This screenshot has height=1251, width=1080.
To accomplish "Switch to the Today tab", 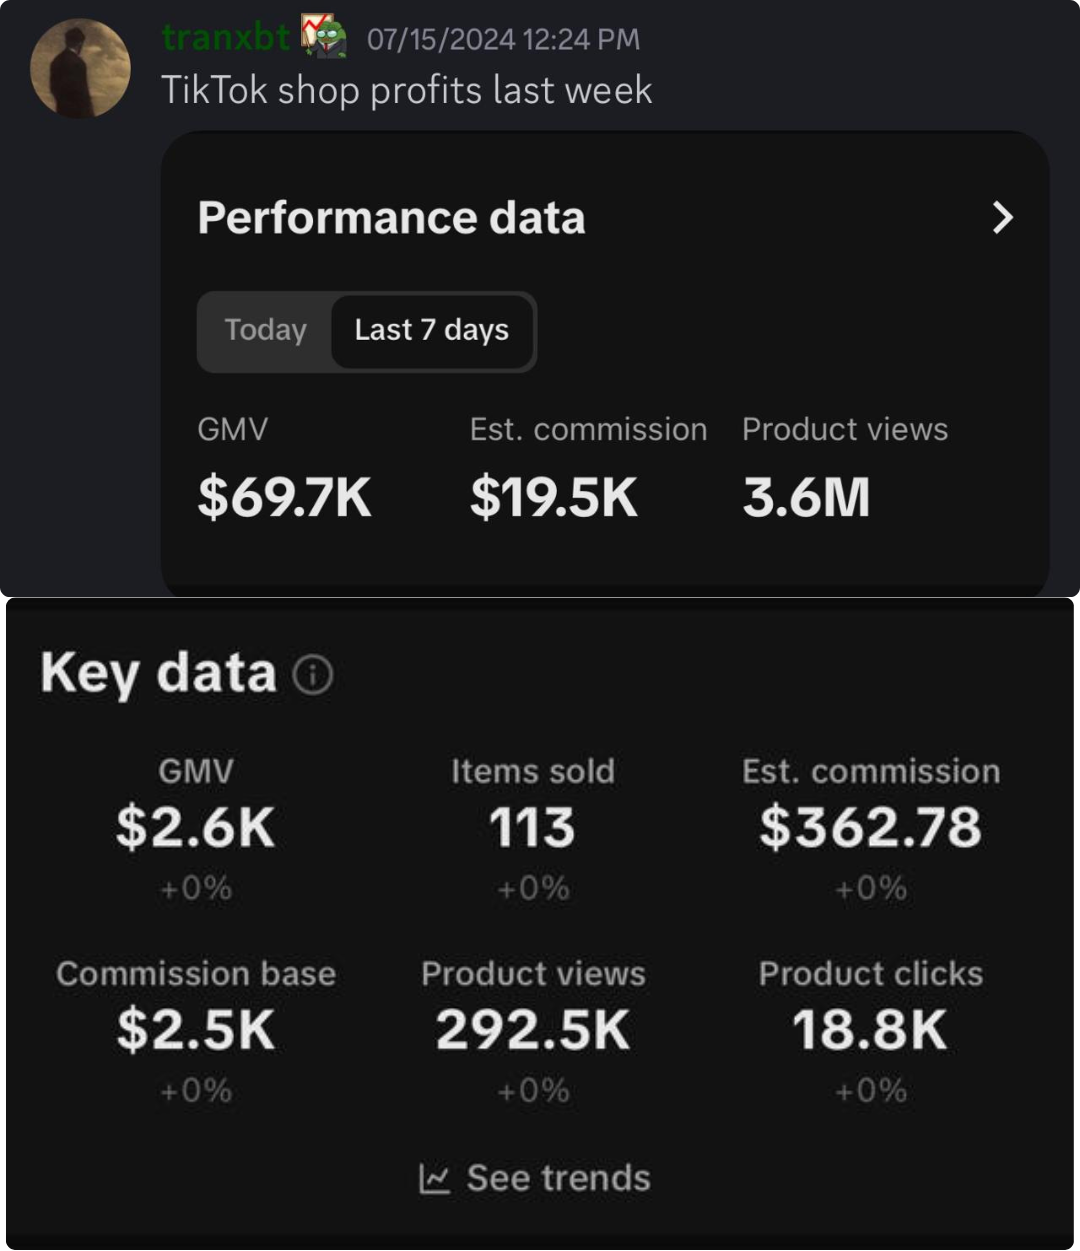I will (x=265, y=330).
